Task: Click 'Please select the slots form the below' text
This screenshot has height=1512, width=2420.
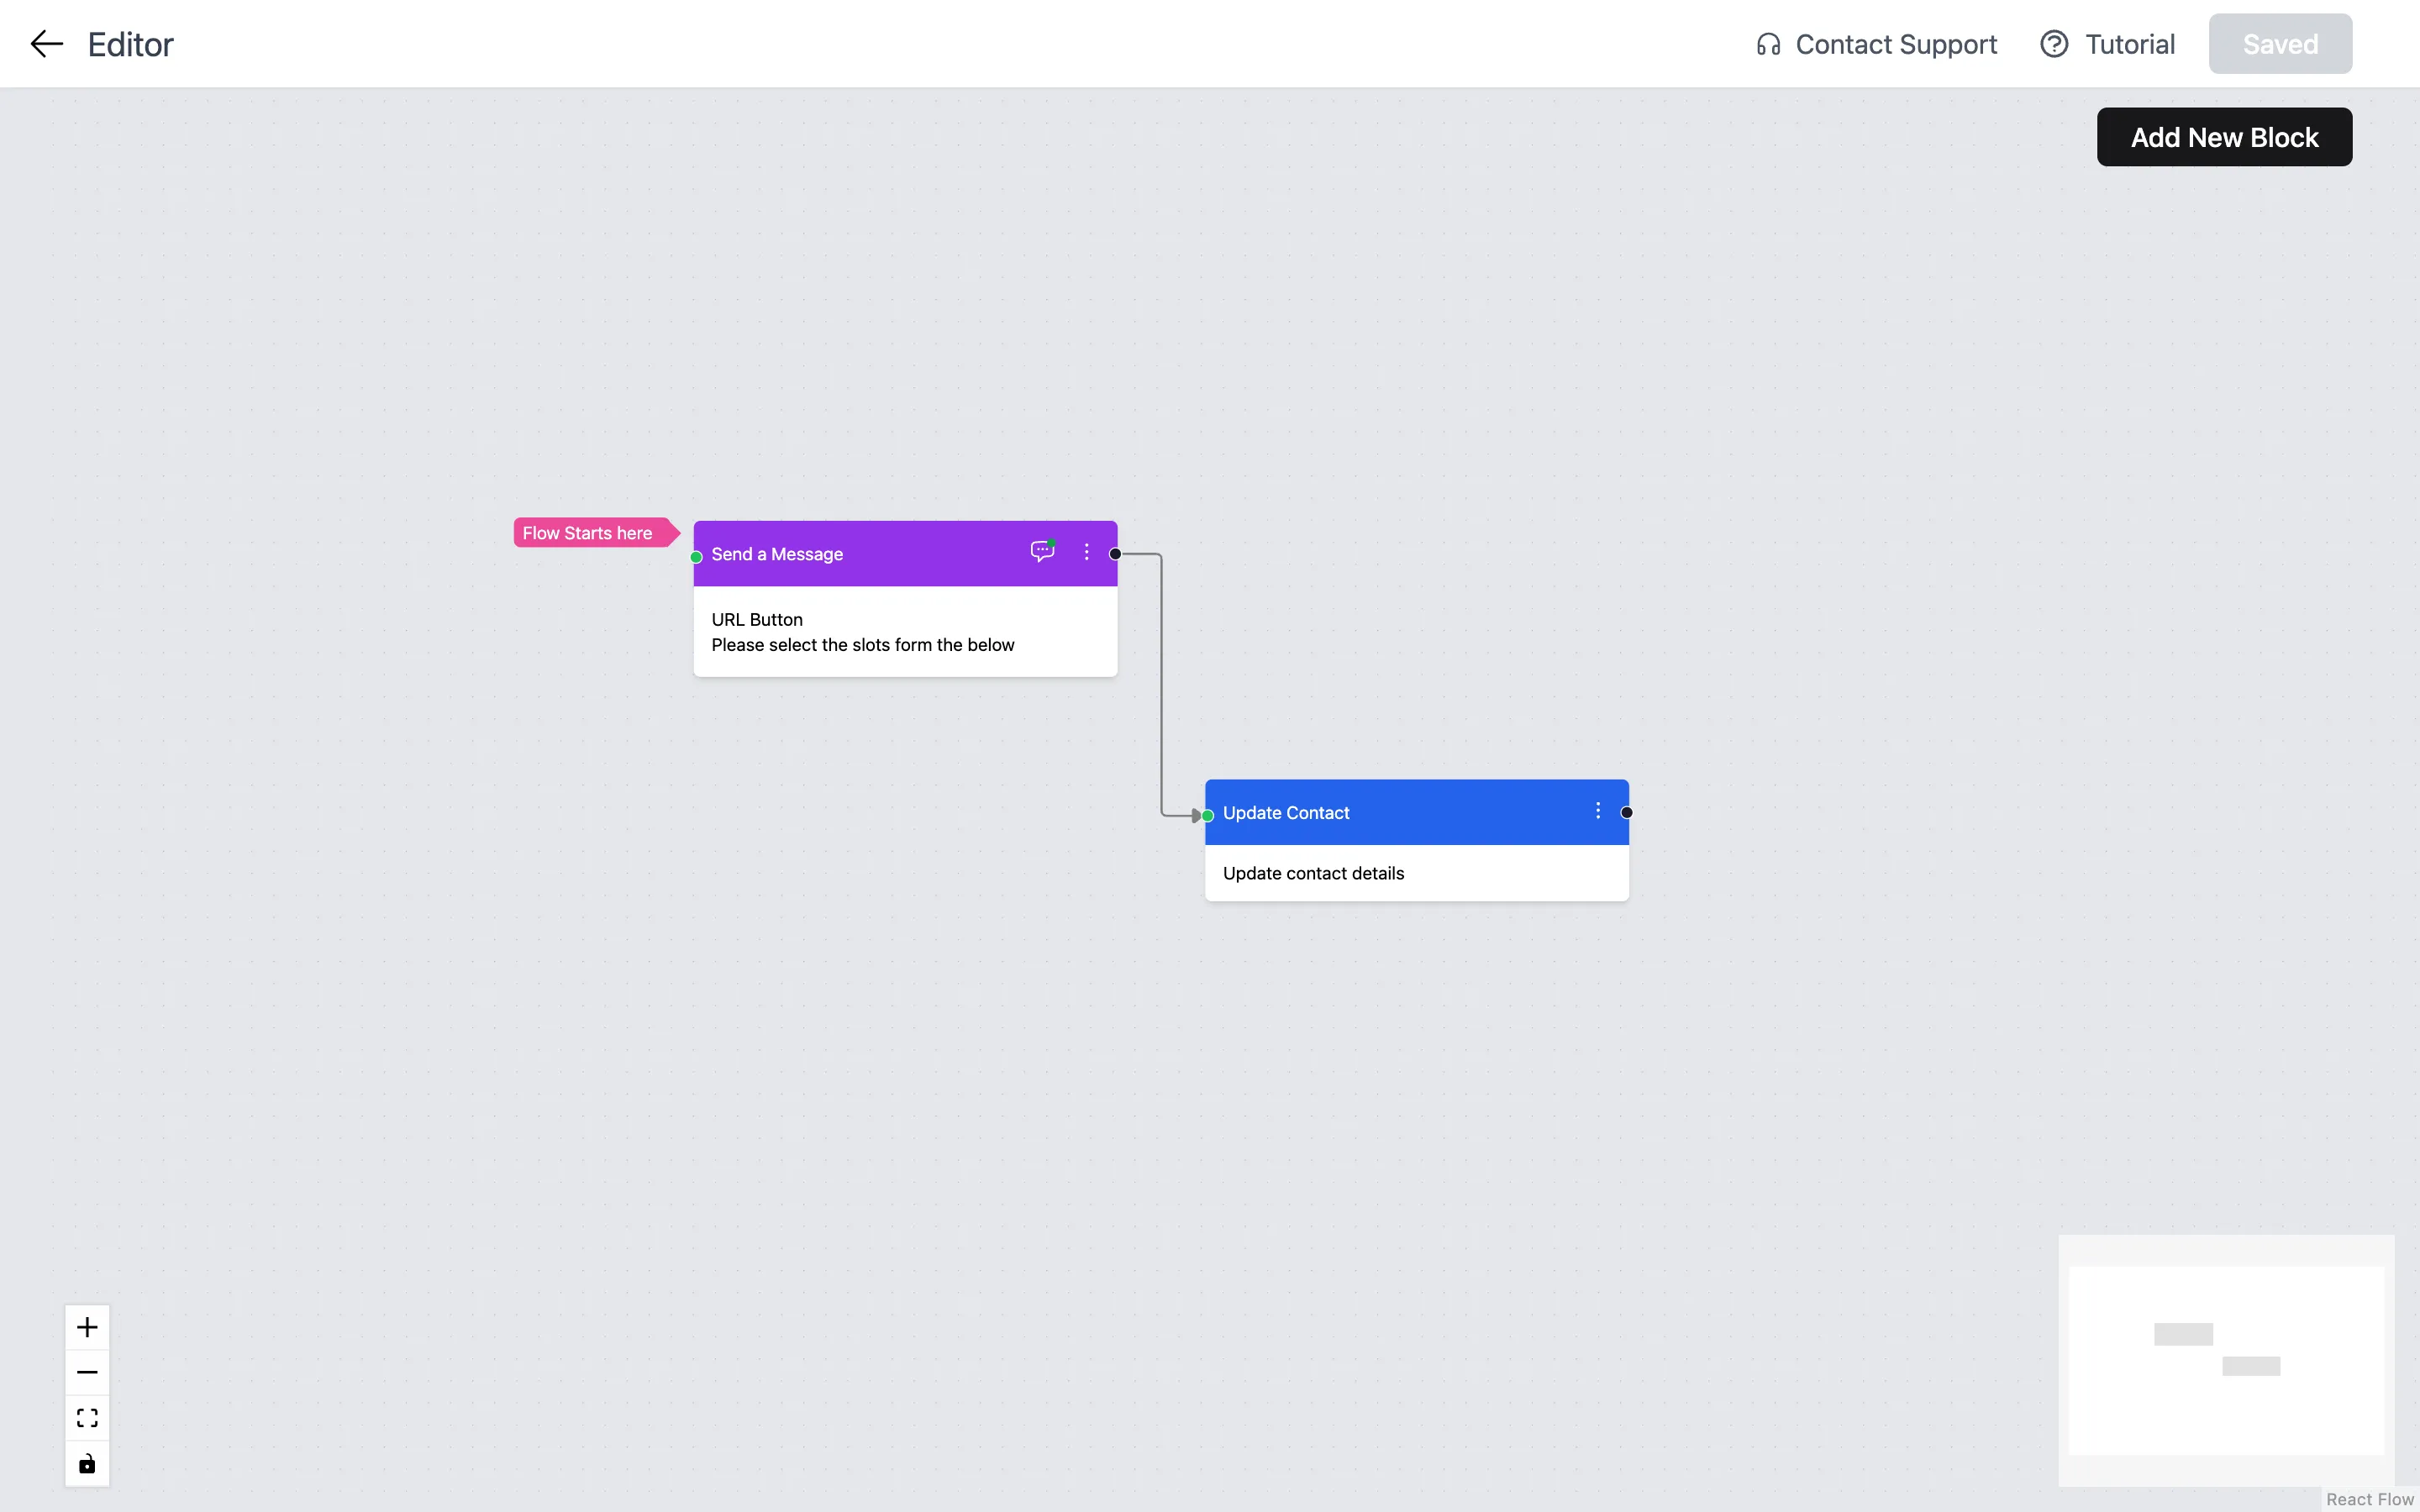Action: 862,645
